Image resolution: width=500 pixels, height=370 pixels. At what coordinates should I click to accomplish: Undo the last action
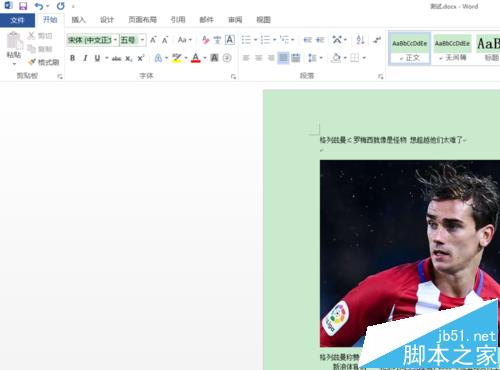coord(39,6)
